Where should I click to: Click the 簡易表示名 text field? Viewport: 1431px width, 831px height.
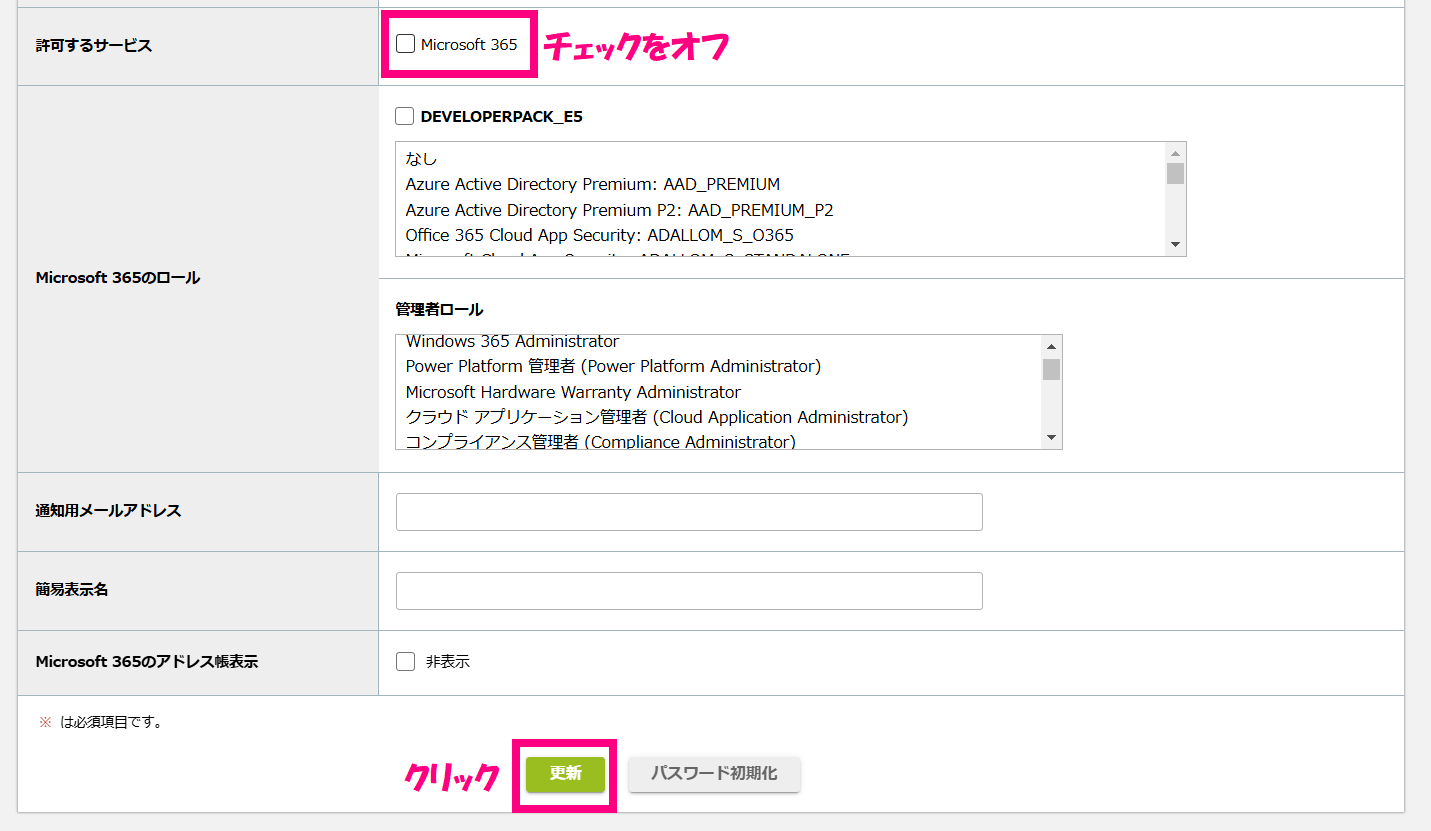click(x=689, y=590)
